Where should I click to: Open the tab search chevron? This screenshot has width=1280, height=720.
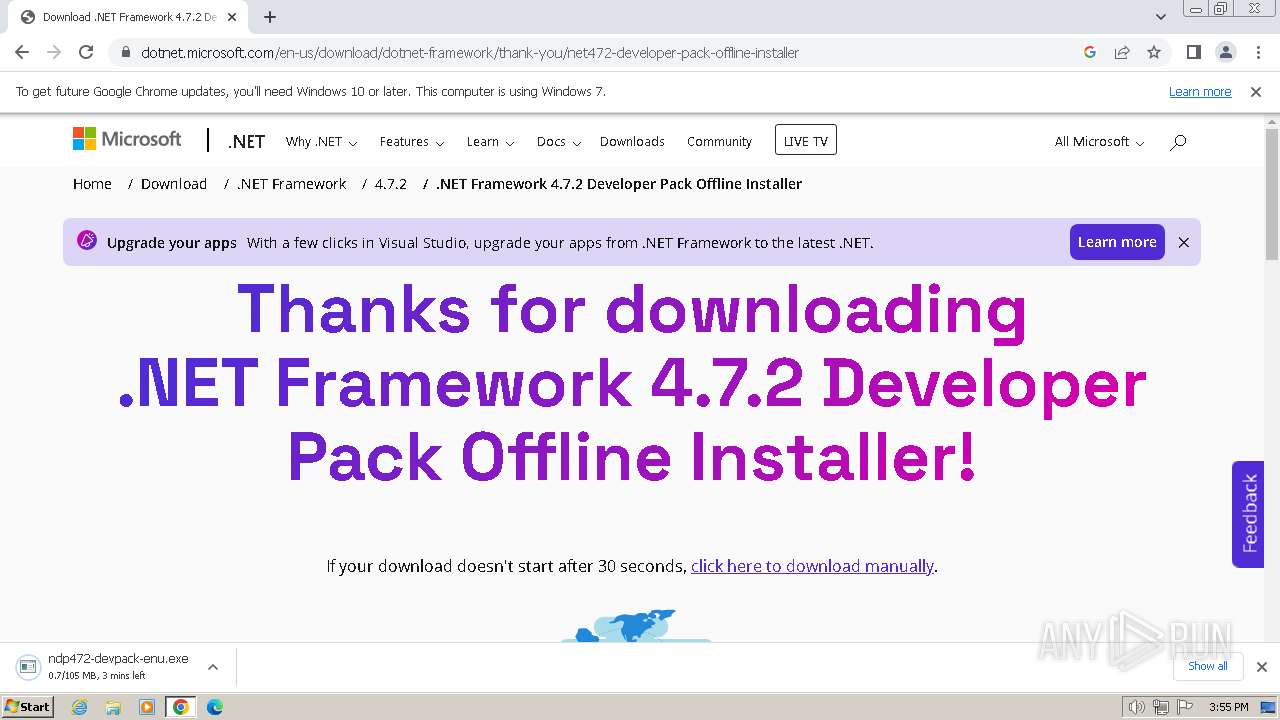(x=1161, y=17)
